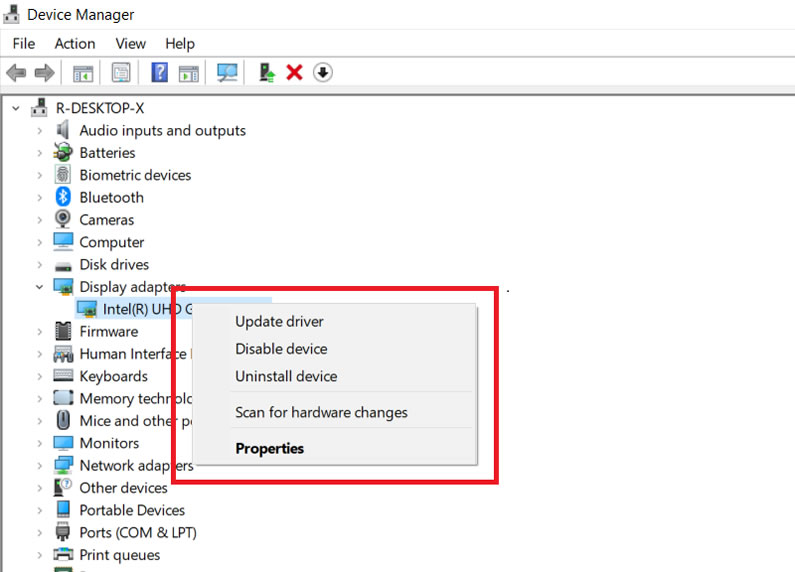This screenshot has height=572, width=795.
Task: Click the Intel(R) UHD adapter icon
Action: point(87,308)
